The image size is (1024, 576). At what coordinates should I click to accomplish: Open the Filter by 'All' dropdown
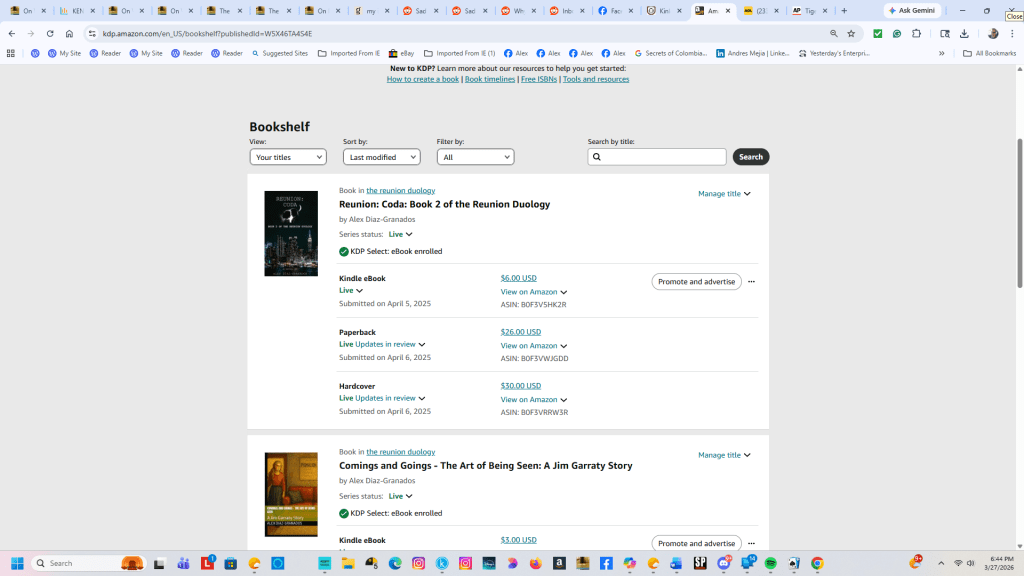pyautogui.click(x=475, y=157)
